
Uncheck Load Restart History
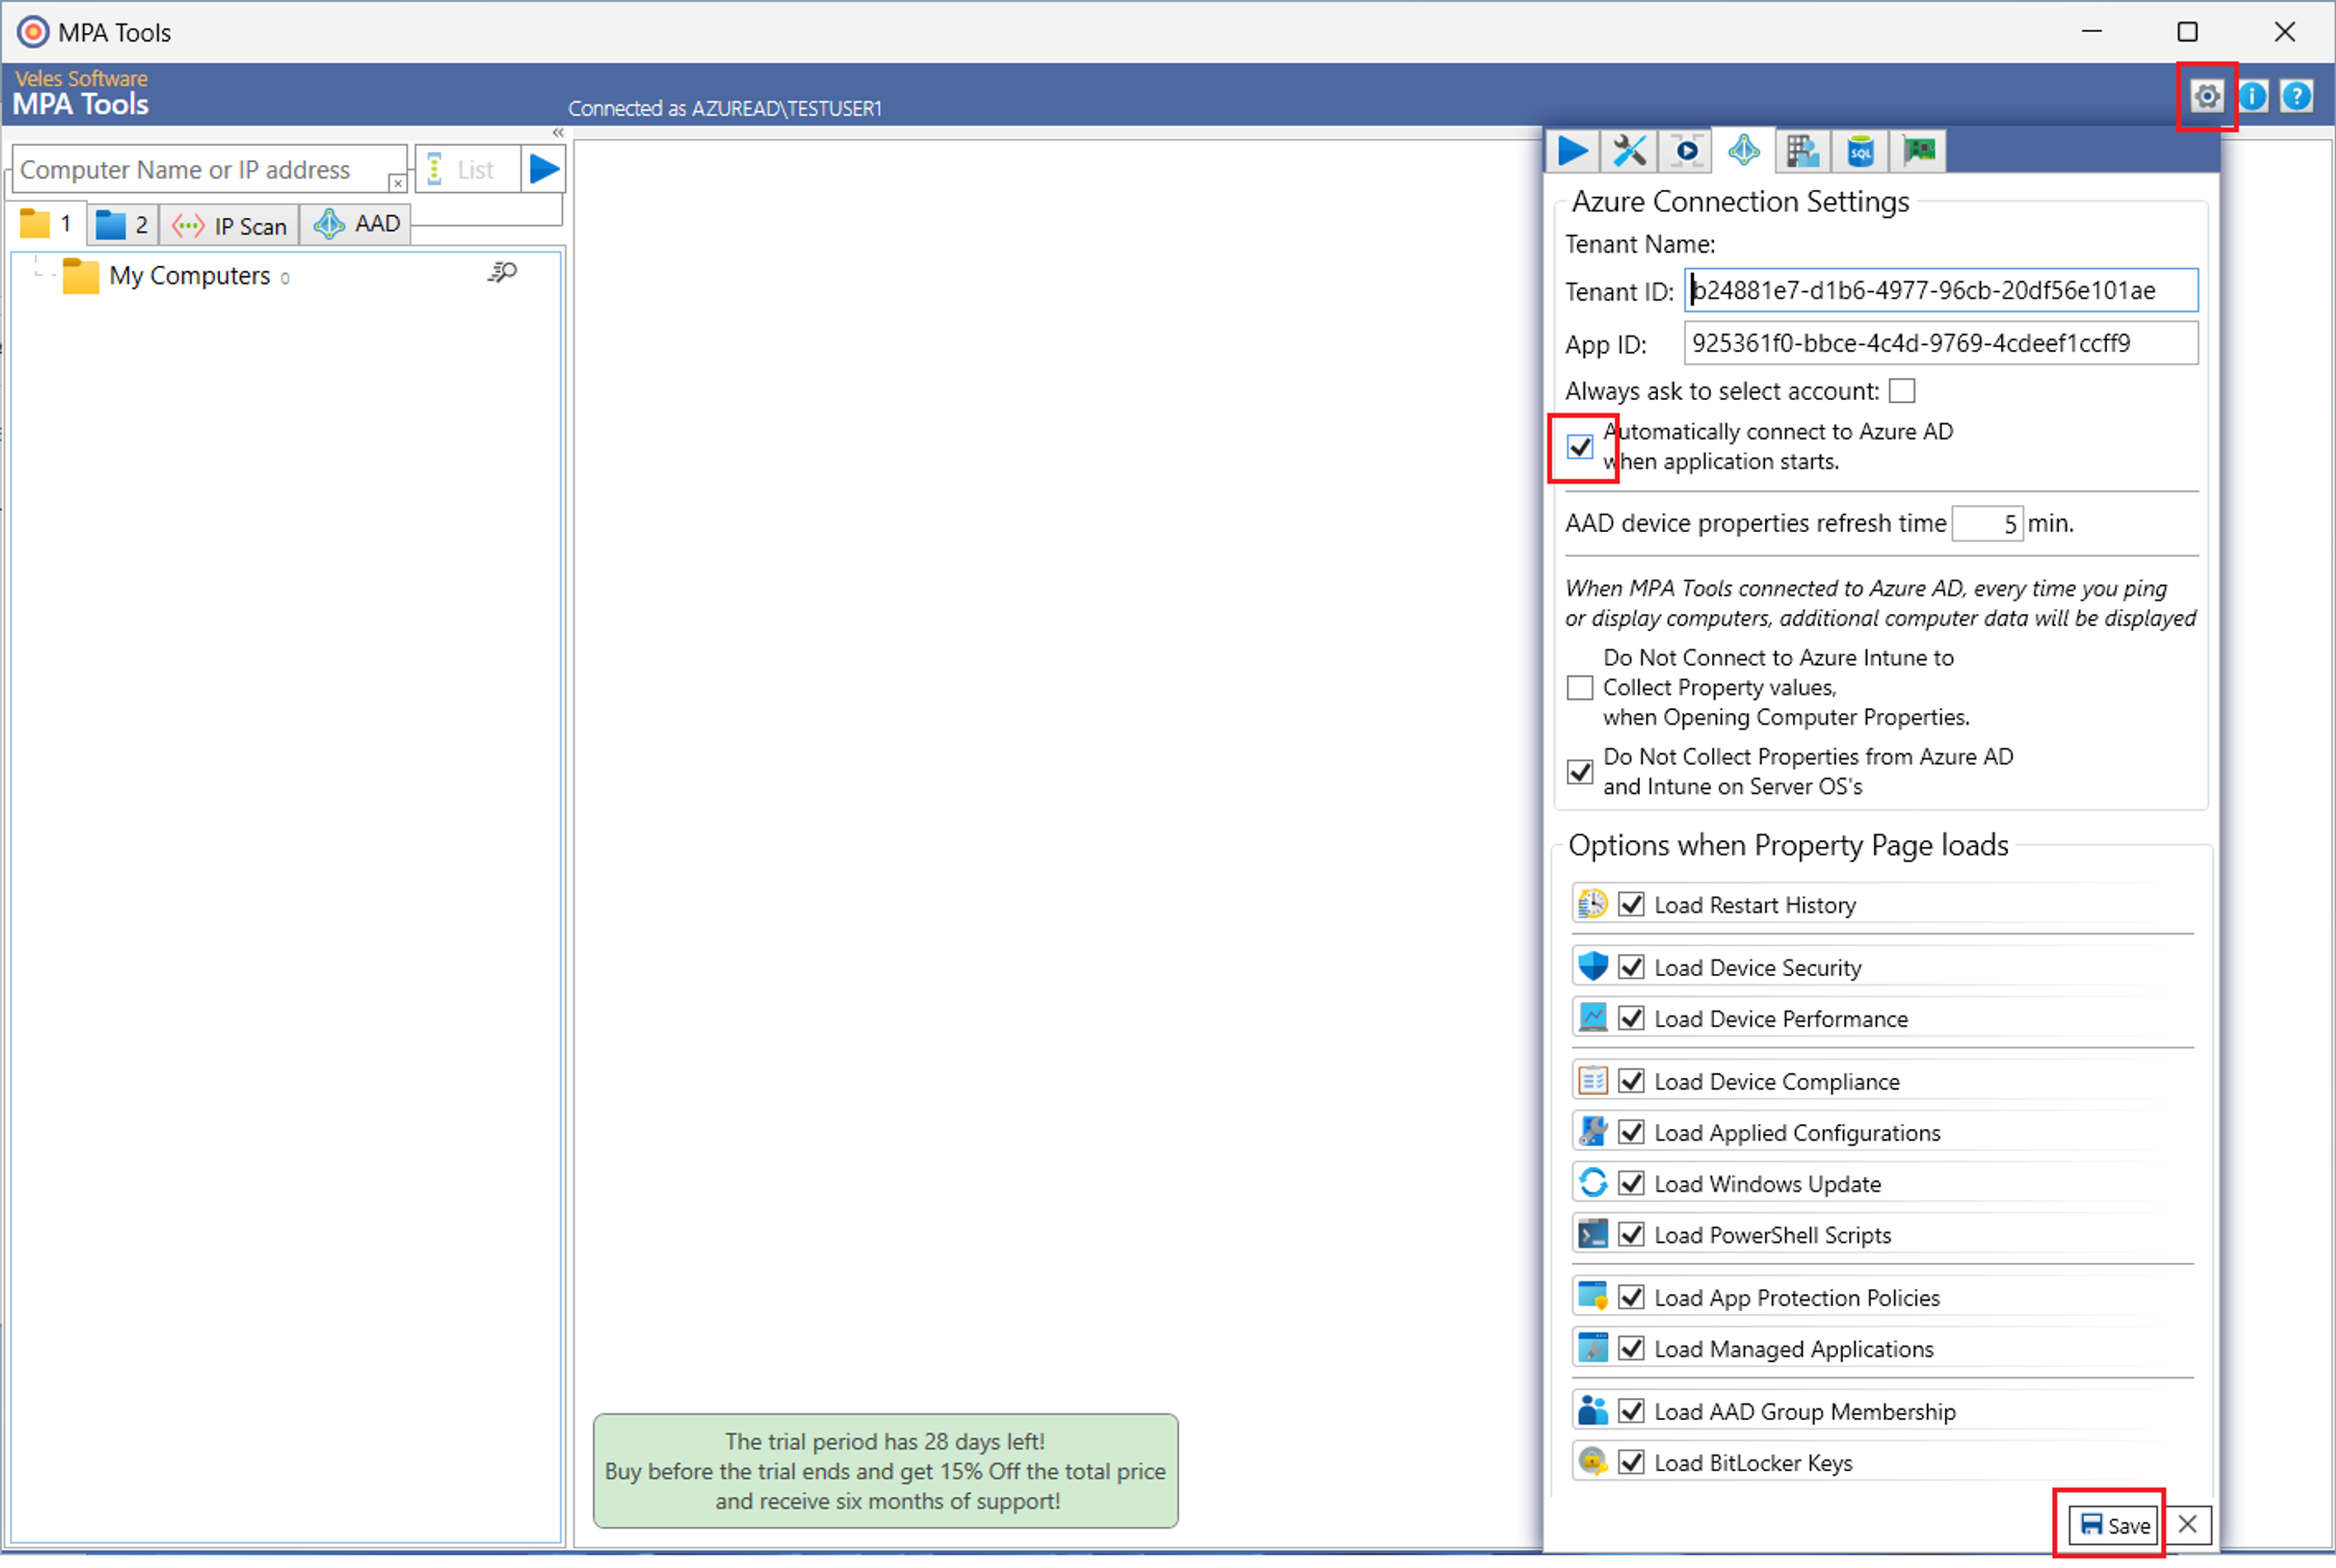coord(1631,905)
